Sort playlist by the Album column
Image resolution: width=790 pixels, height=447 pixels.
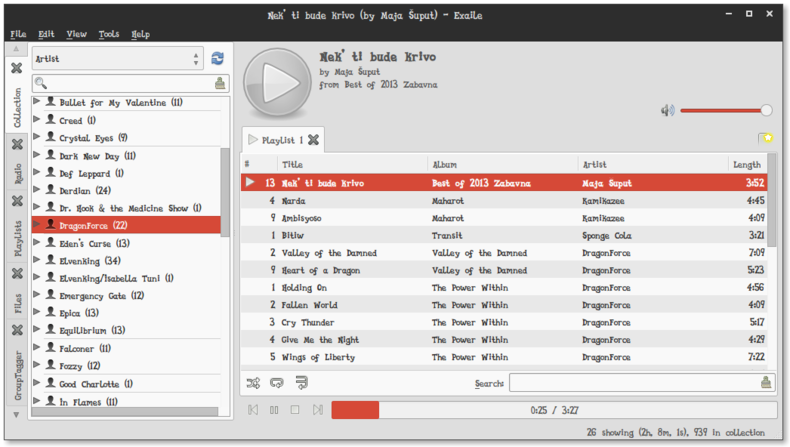[502, 164]
